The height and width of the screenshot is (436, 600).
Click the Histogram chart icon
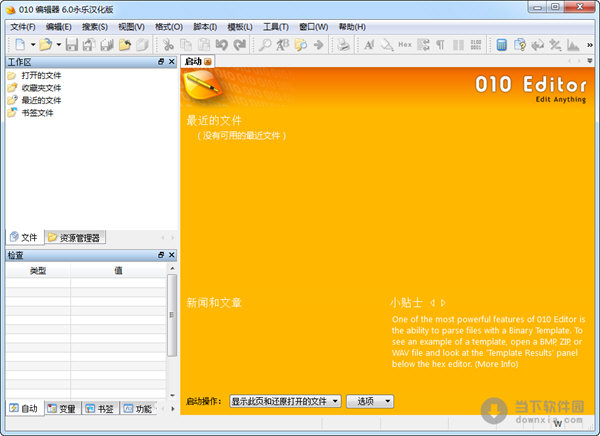coord(573,45)
